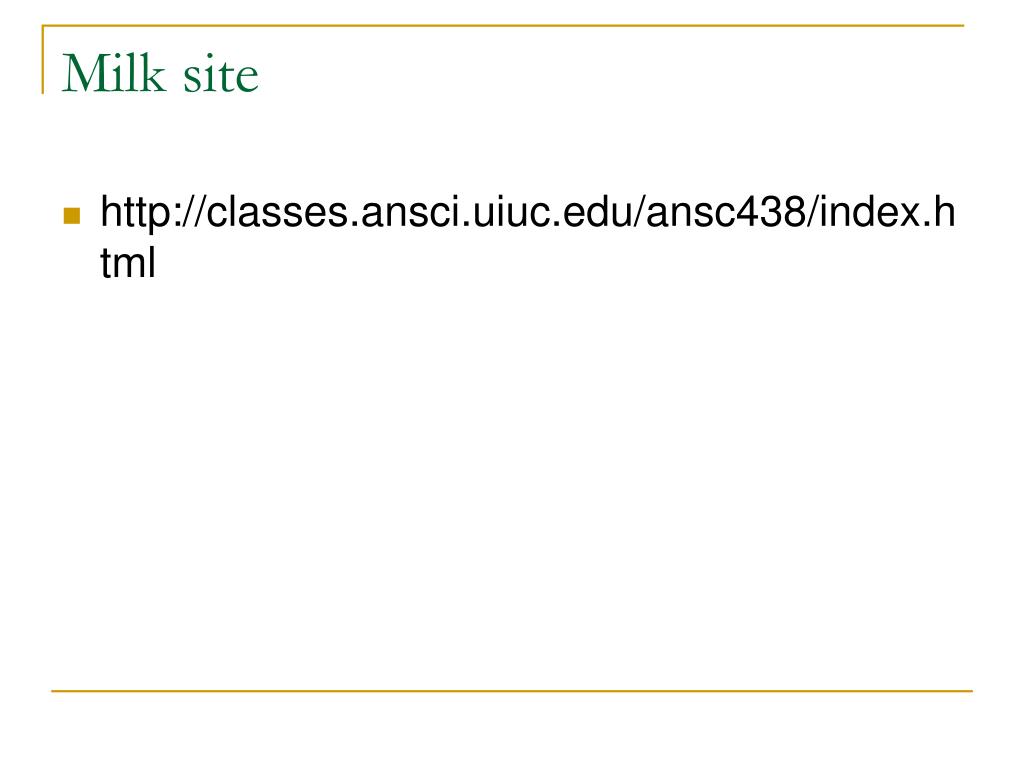The image size is (1024, 768).
Task: Click the gold horizontal line at bottom
Action: pos(512,690)
